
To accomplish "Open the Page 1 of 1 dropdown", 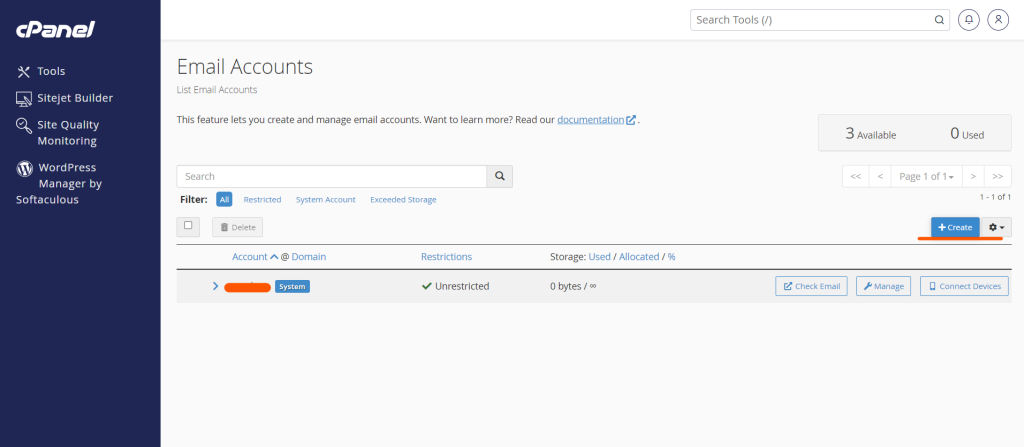I will click(926, 177).
